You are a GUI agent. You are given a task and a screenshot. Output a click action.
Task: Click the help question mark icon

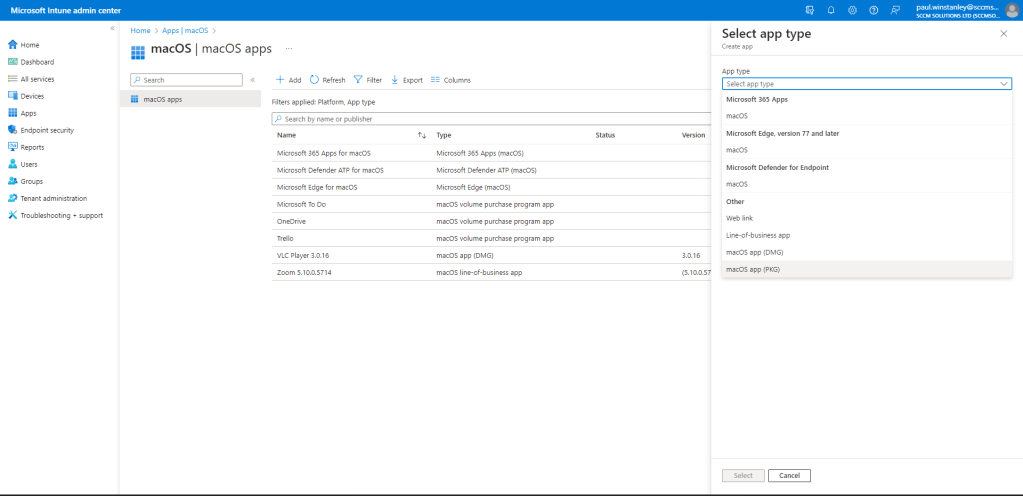click(873, 9)
